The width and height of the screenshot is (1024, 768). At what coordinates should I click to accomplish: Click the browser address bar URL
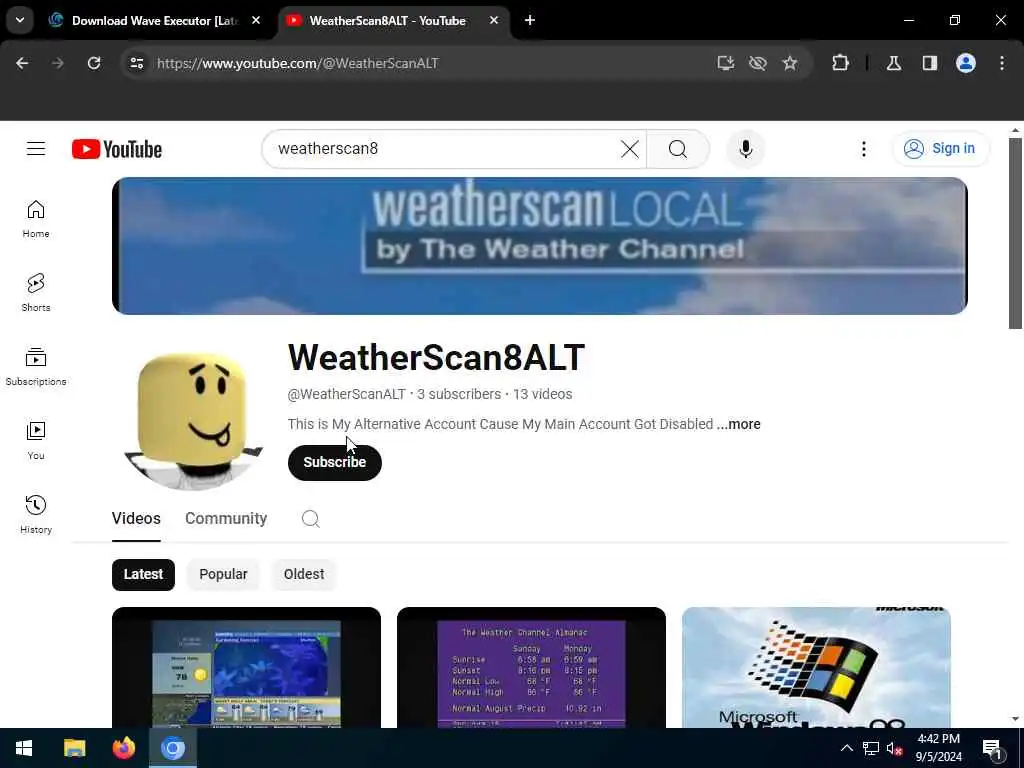[298, 63]
